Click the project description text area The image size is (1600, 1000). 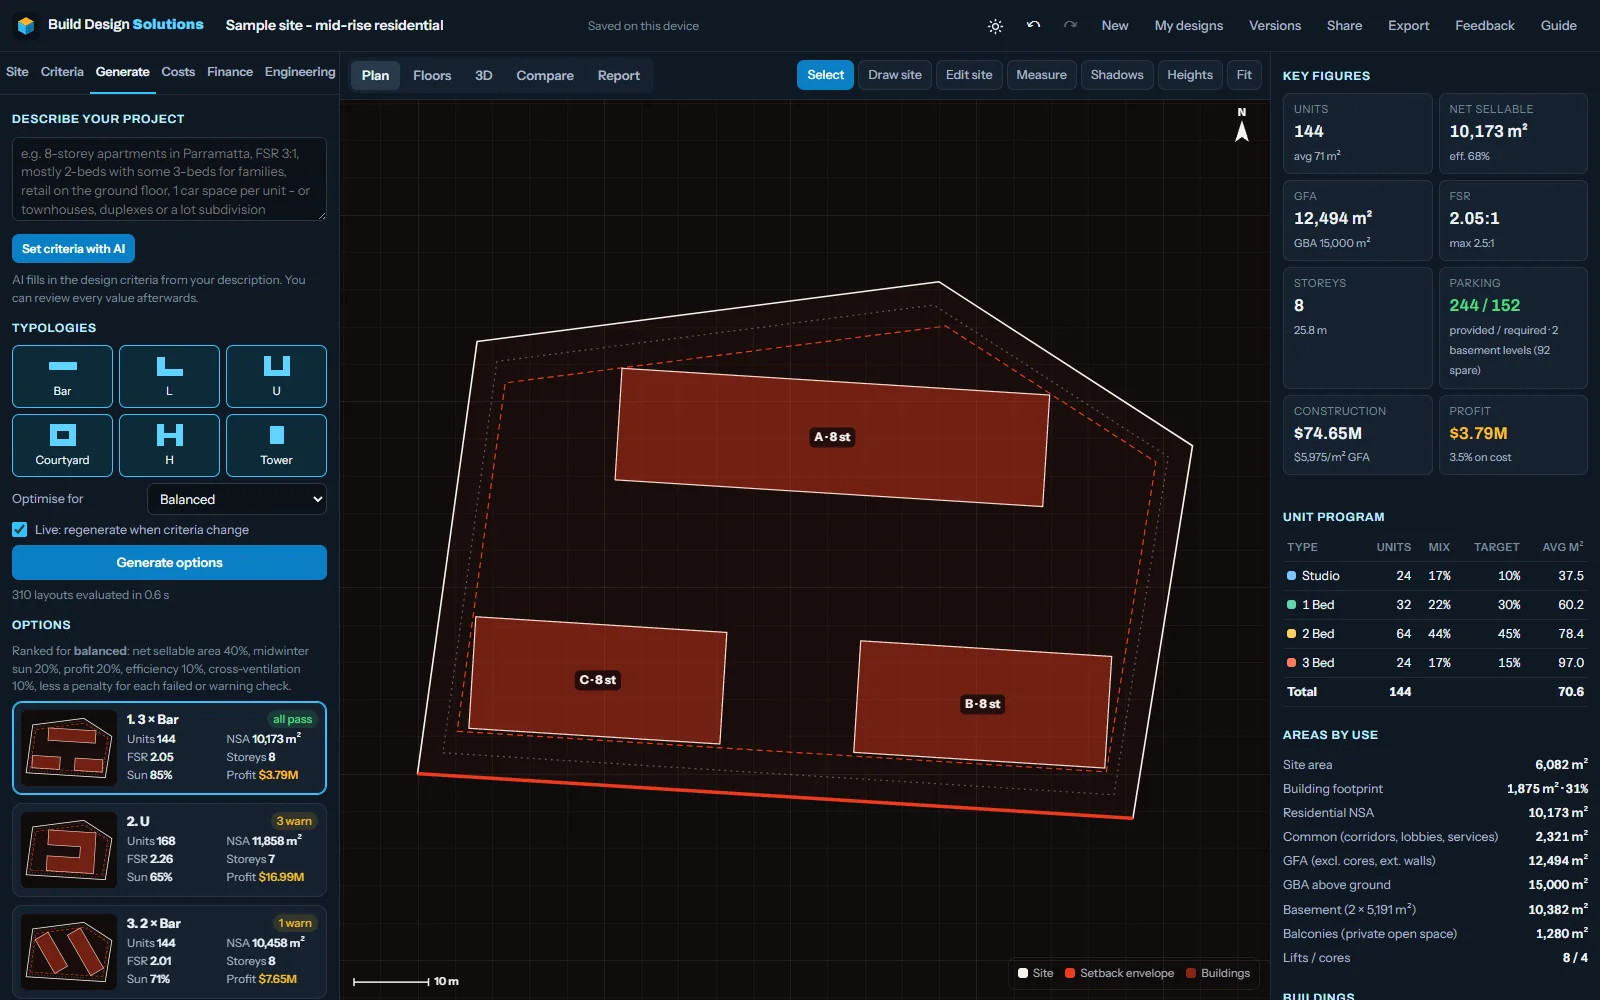(x=169, y=179)
